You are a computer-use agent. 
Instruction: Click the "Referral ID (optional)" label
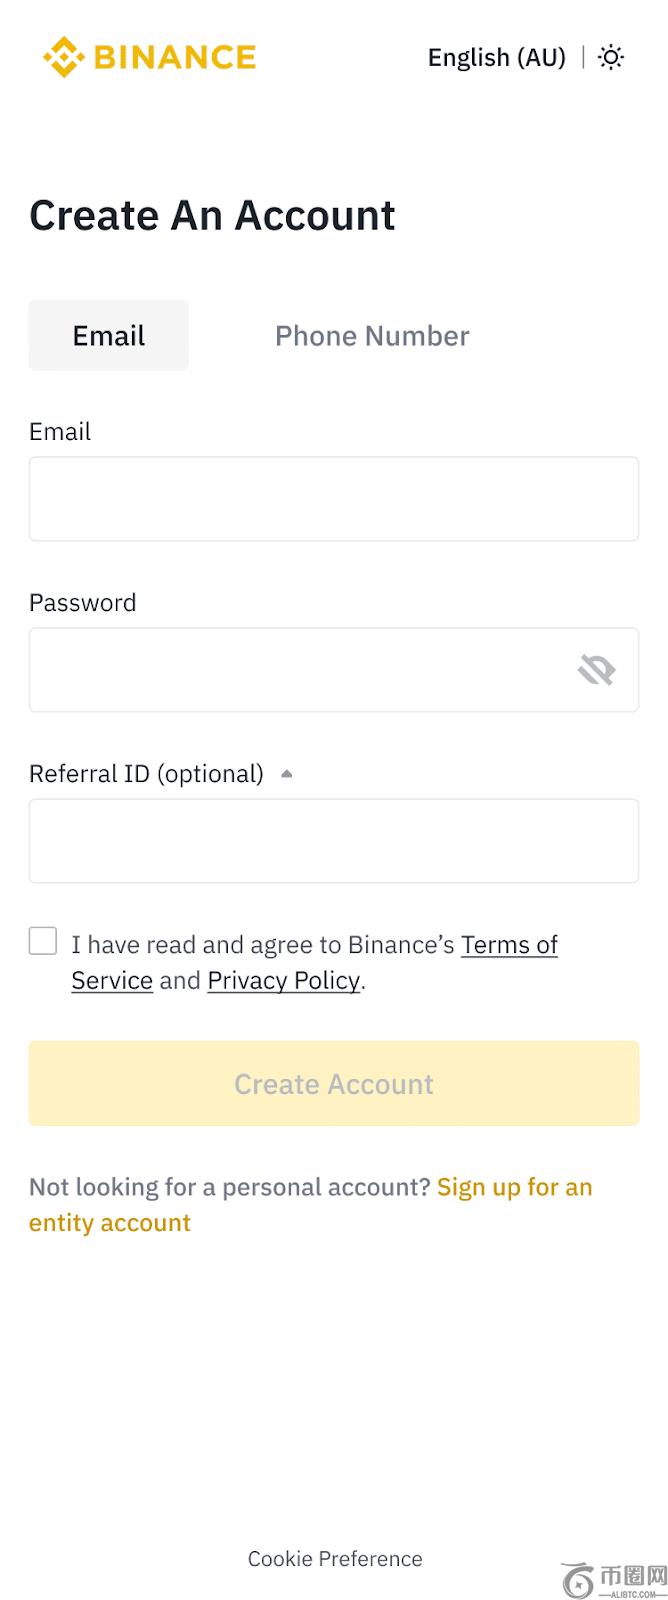(x=146, y=774)
